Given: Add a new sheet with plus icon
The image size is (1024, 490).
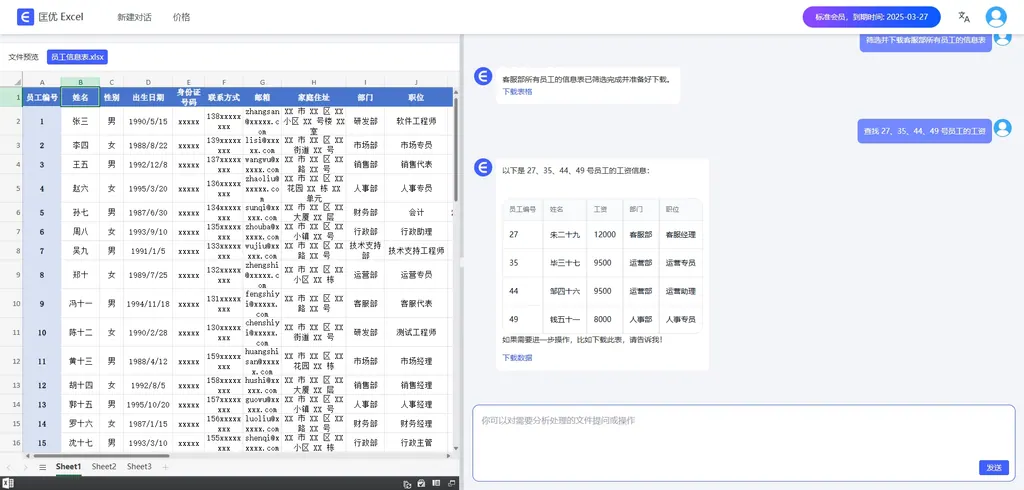Looking at the screenshot, I should coord(166,467).
